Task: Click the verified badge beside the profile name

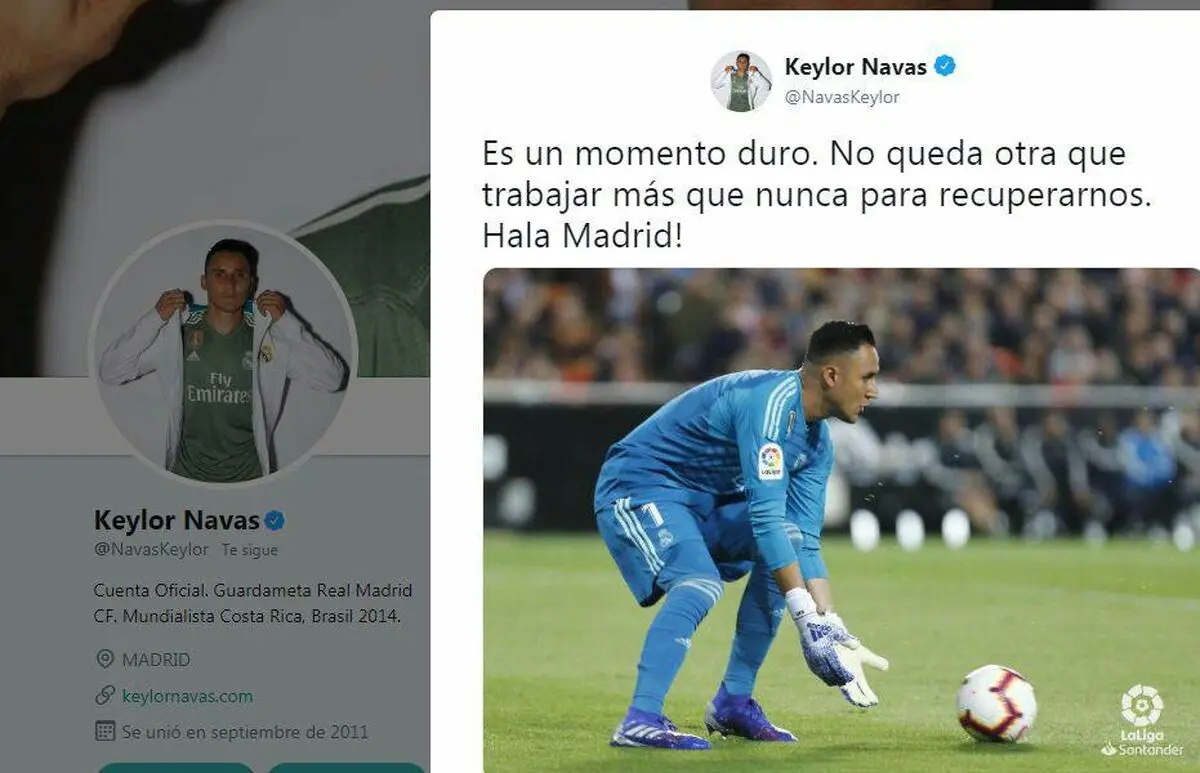Action: pyautogui.click(x=274, y=520)
